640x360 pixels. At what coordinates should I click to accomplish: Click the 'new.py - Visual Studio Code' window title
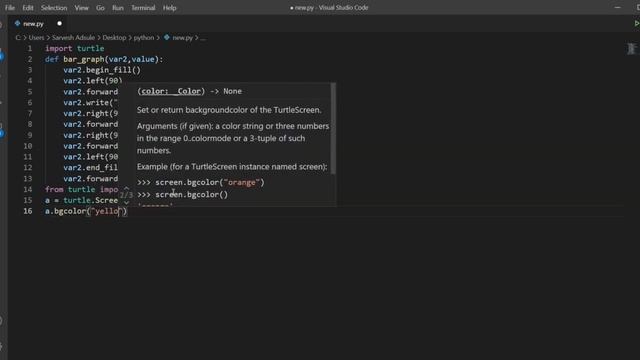pyautogui.click(x=329, y=7)
